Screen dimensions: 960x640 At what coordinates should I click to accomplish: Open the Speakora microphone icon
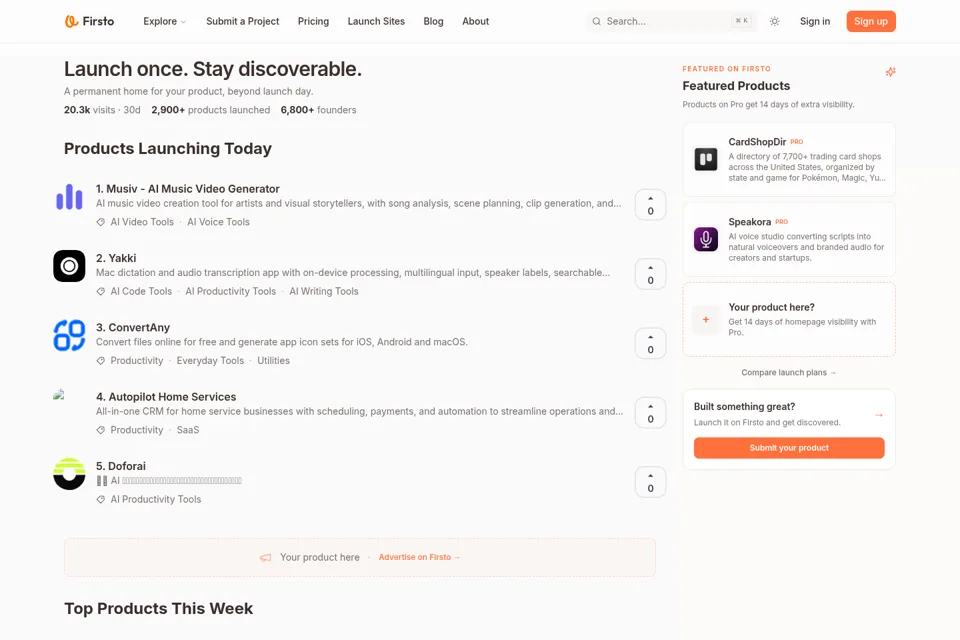tap(706, 239)
